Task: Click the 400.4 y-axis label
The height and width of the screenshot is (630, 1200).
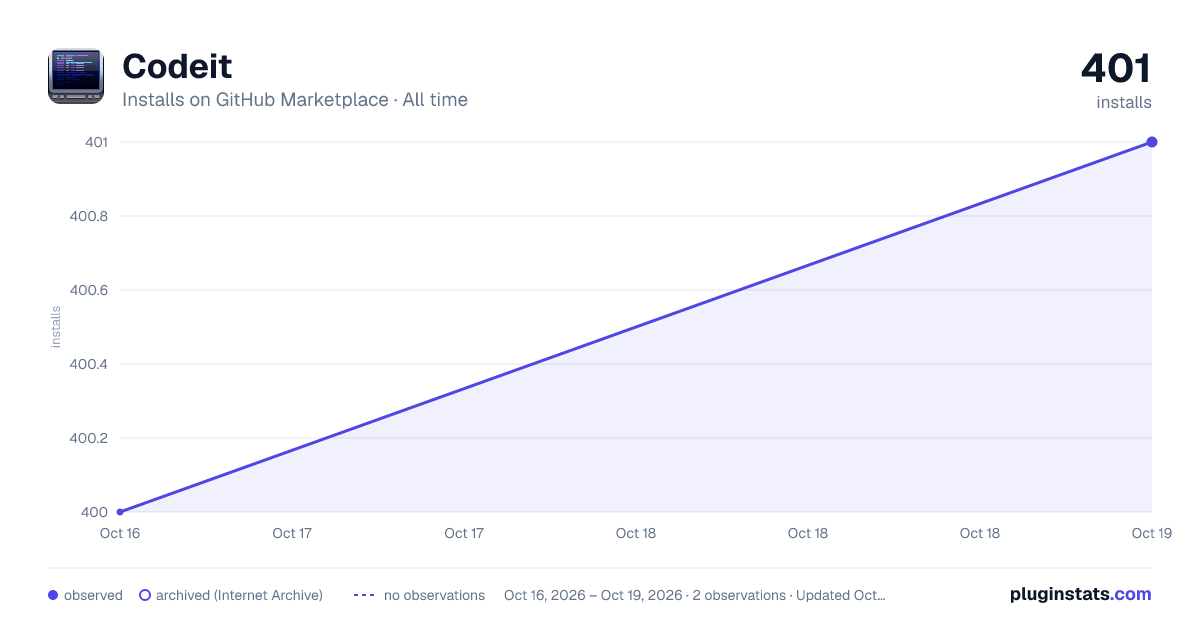Action: pos(88,364)
